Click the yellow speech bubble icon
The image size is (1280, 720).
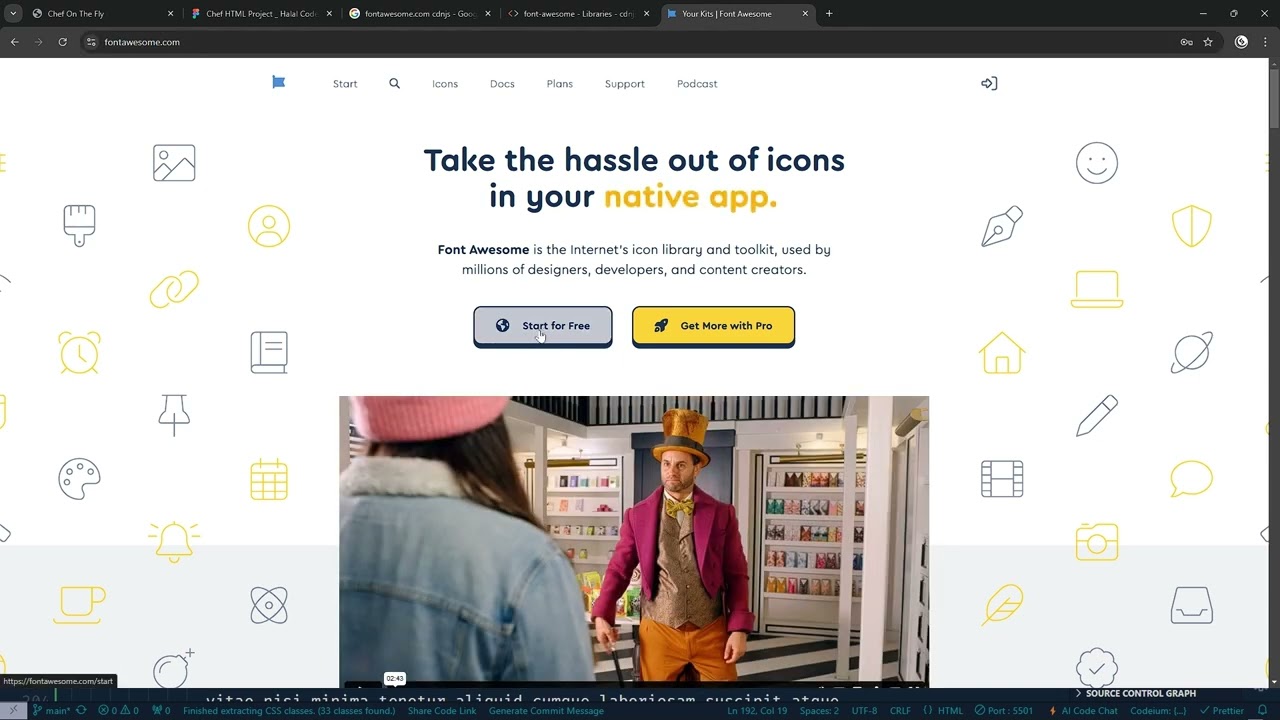pyautogui.click(x=1192, y=479)
